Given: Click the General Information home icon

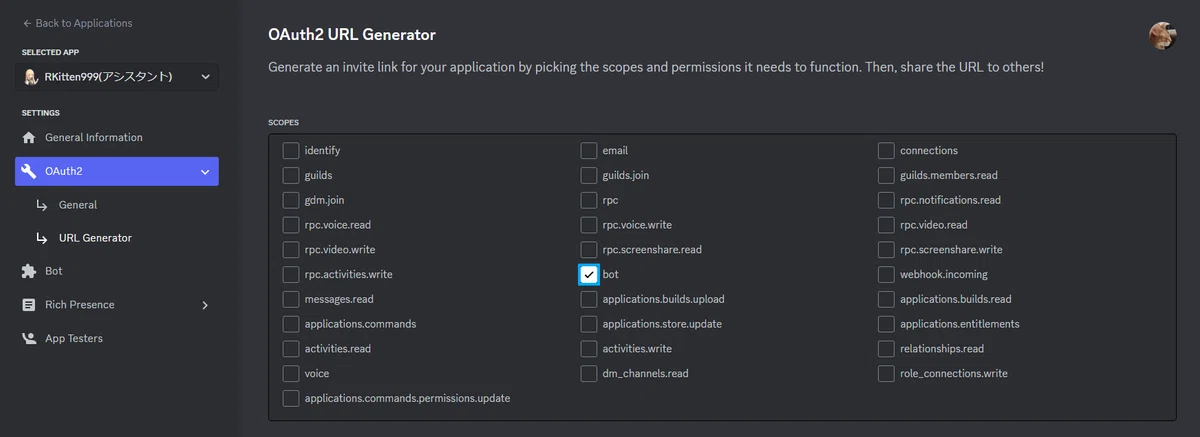Looking at the screenshot, I should point(29,138).
